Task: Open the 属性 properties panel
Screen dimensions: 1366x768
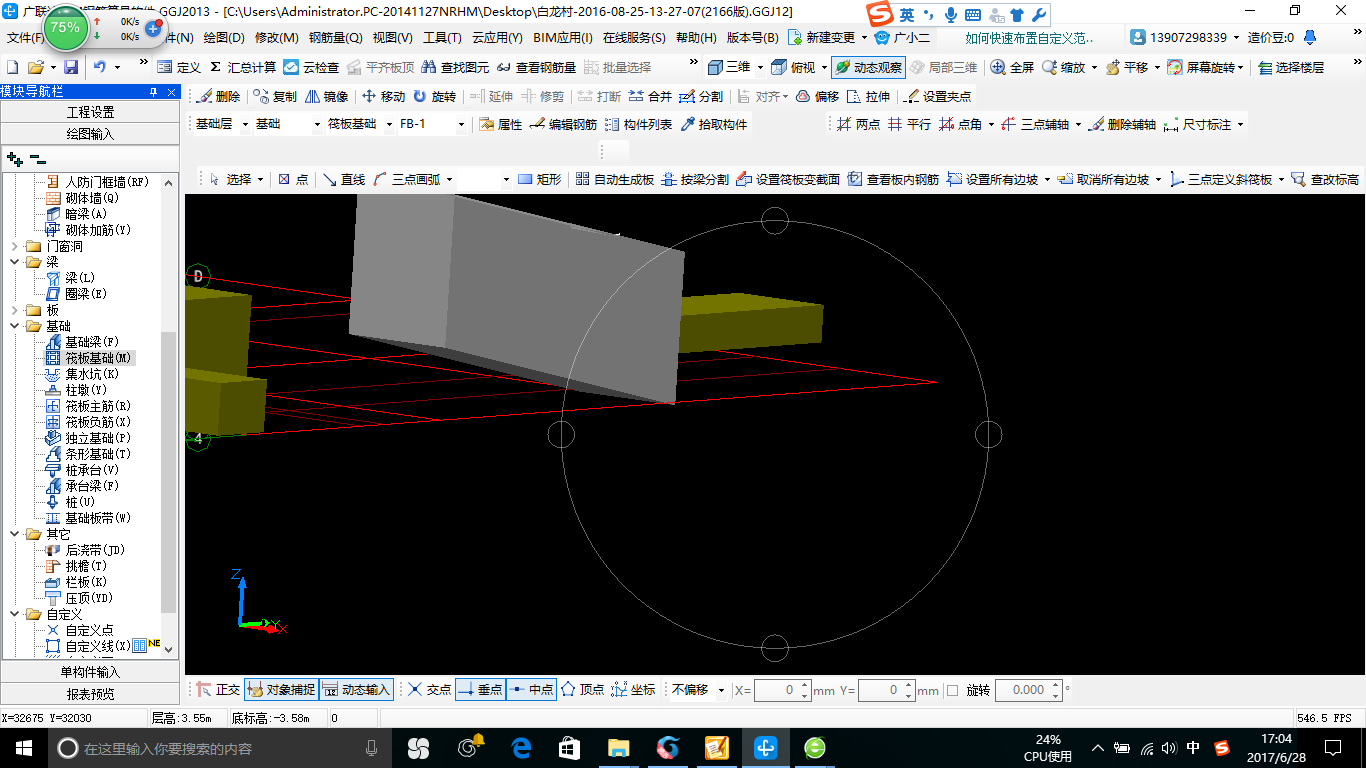Action: (500, 125)
